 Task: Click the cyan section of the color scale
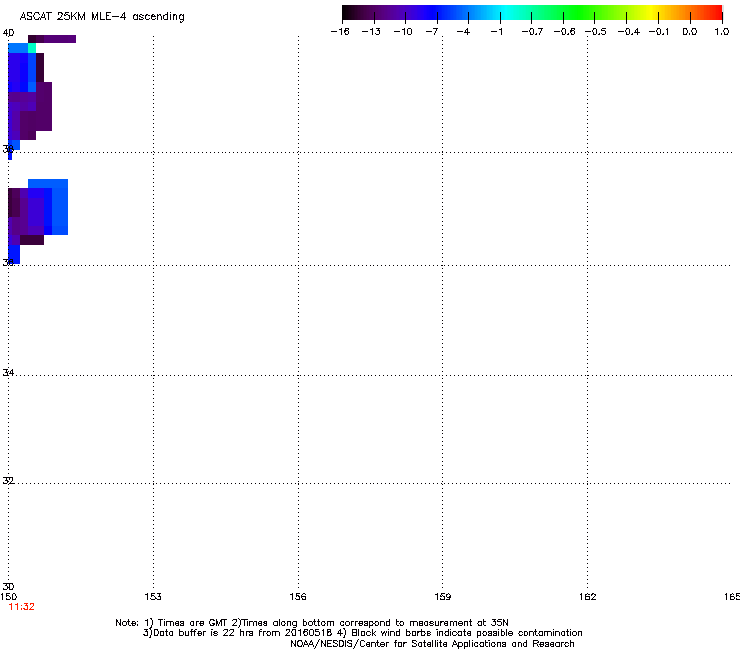507,12
